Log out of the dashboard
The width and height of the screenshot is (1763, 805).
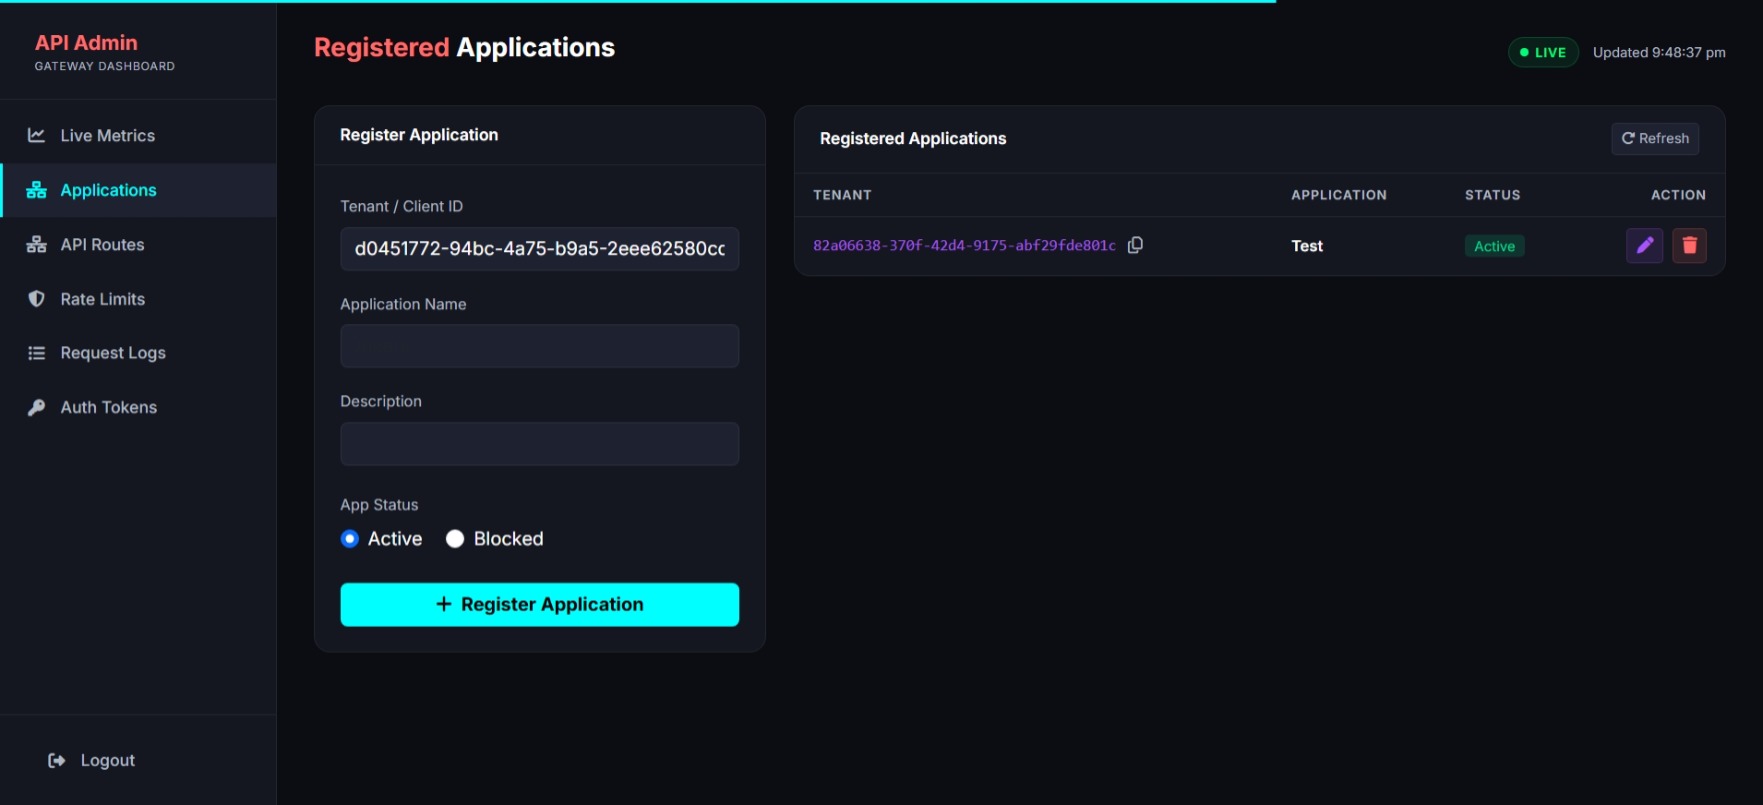click(92, 760)
